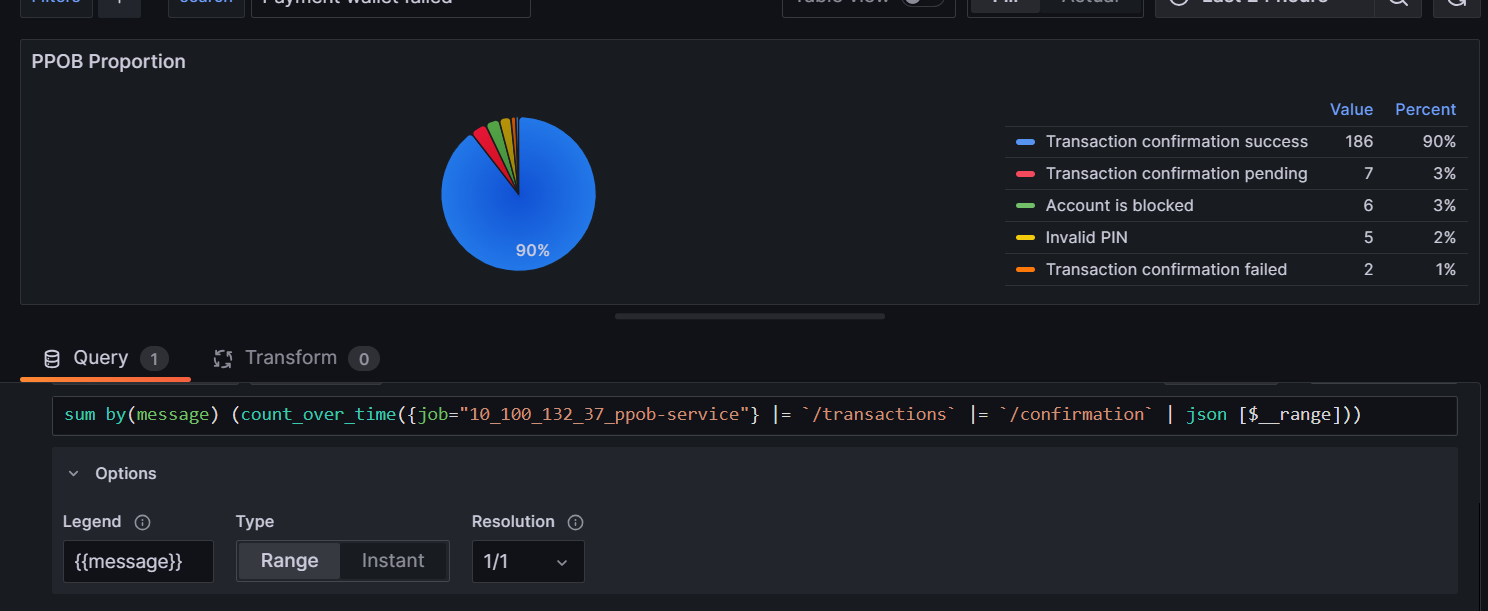
Task: Click the info icon next to Legend
Action: coord(142,522)
